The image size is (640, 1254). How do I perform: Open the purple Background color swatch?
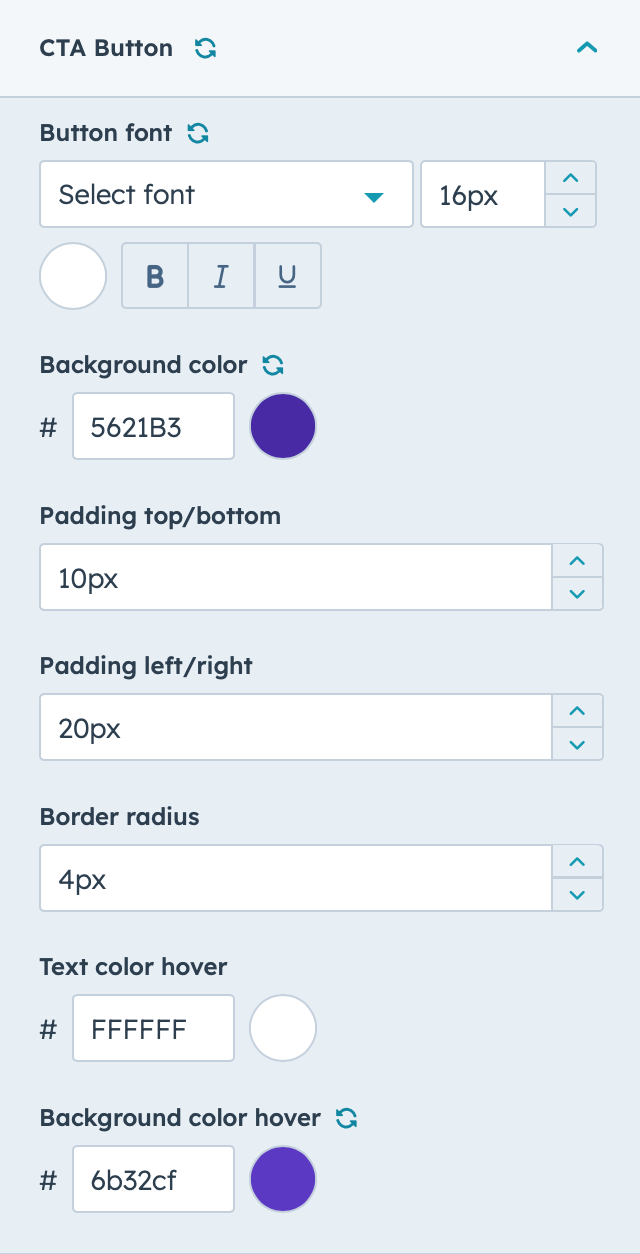283,426
